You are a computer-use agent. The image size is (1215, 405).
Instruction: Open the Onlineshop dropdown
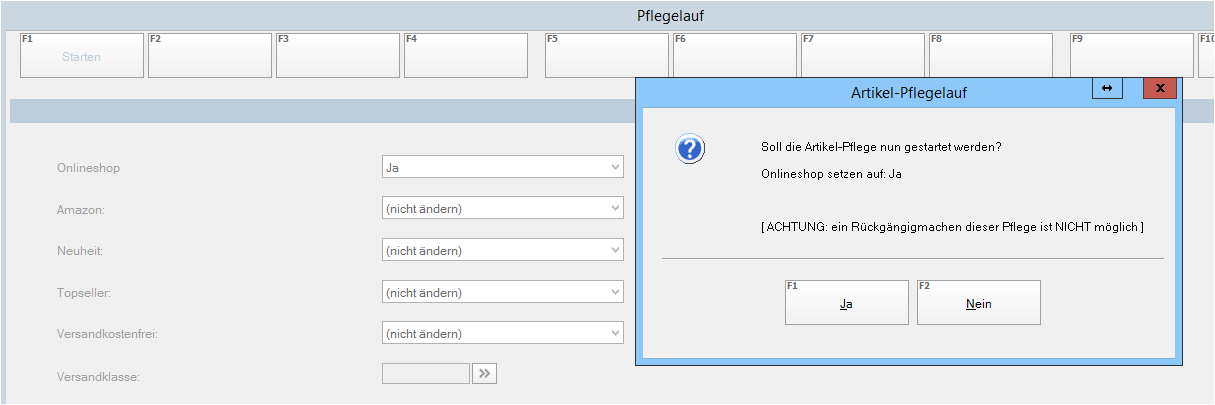pos(615,168)
